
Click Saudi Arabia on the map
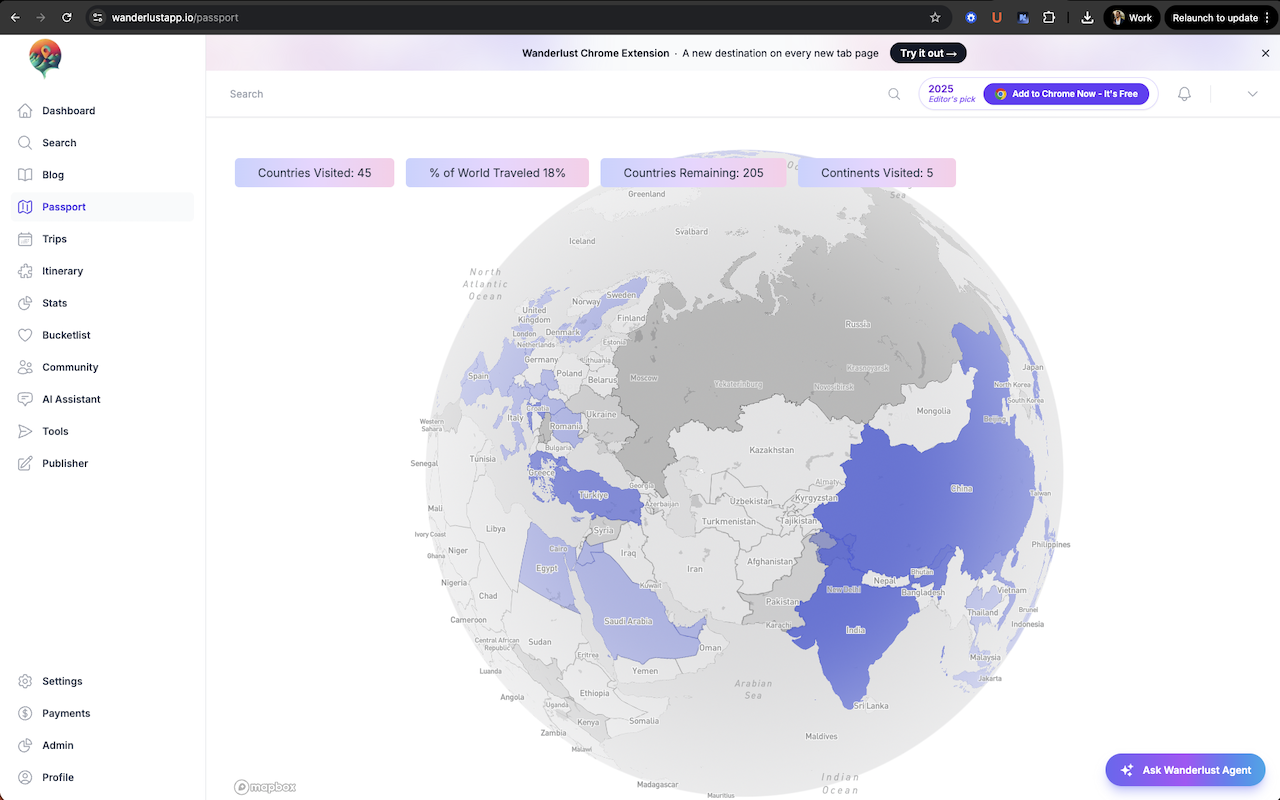[x=628, y=621]
